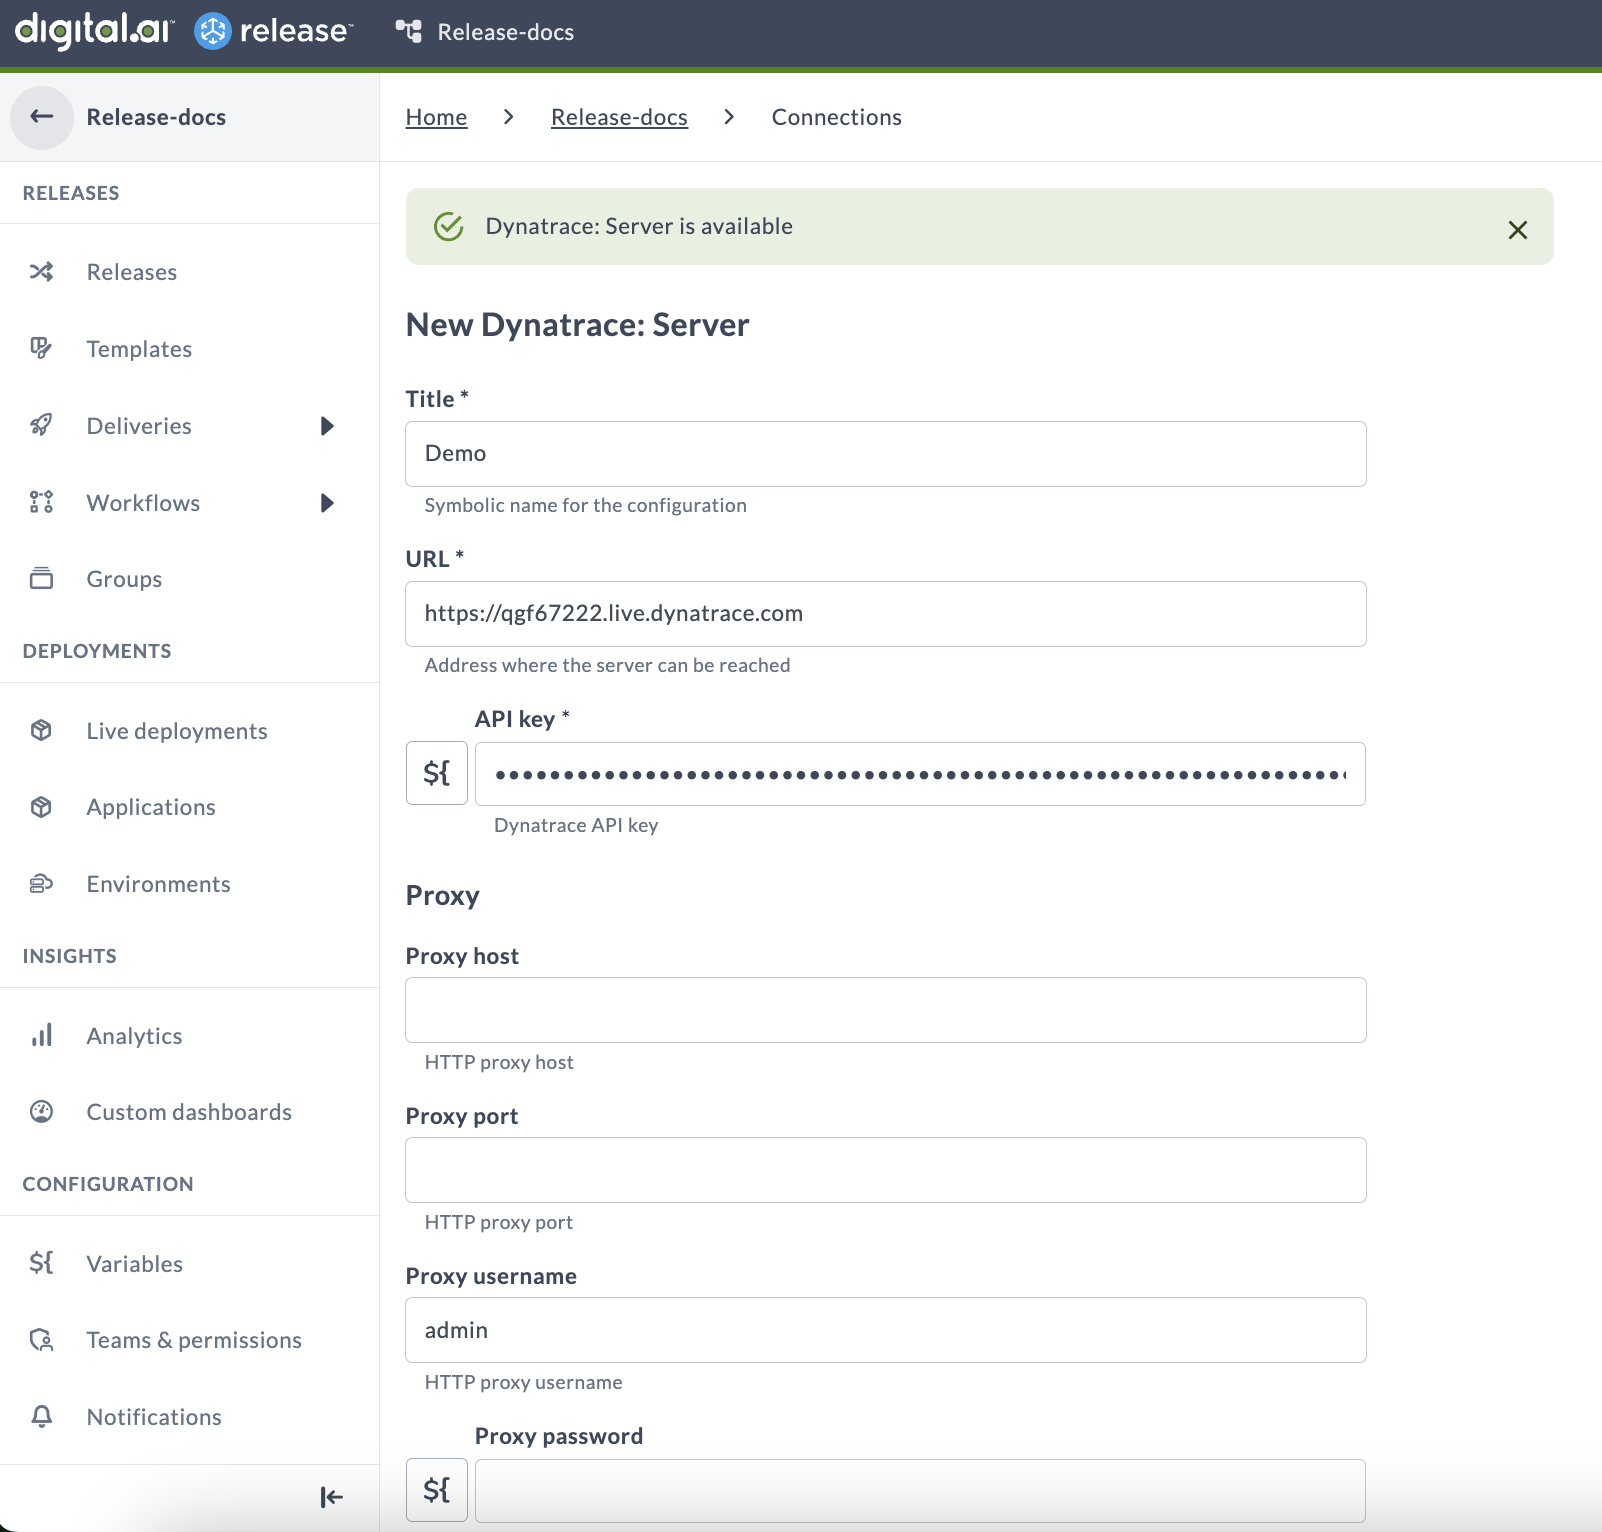Expand the Workflows submenu arrow

[x=327, y=503]
